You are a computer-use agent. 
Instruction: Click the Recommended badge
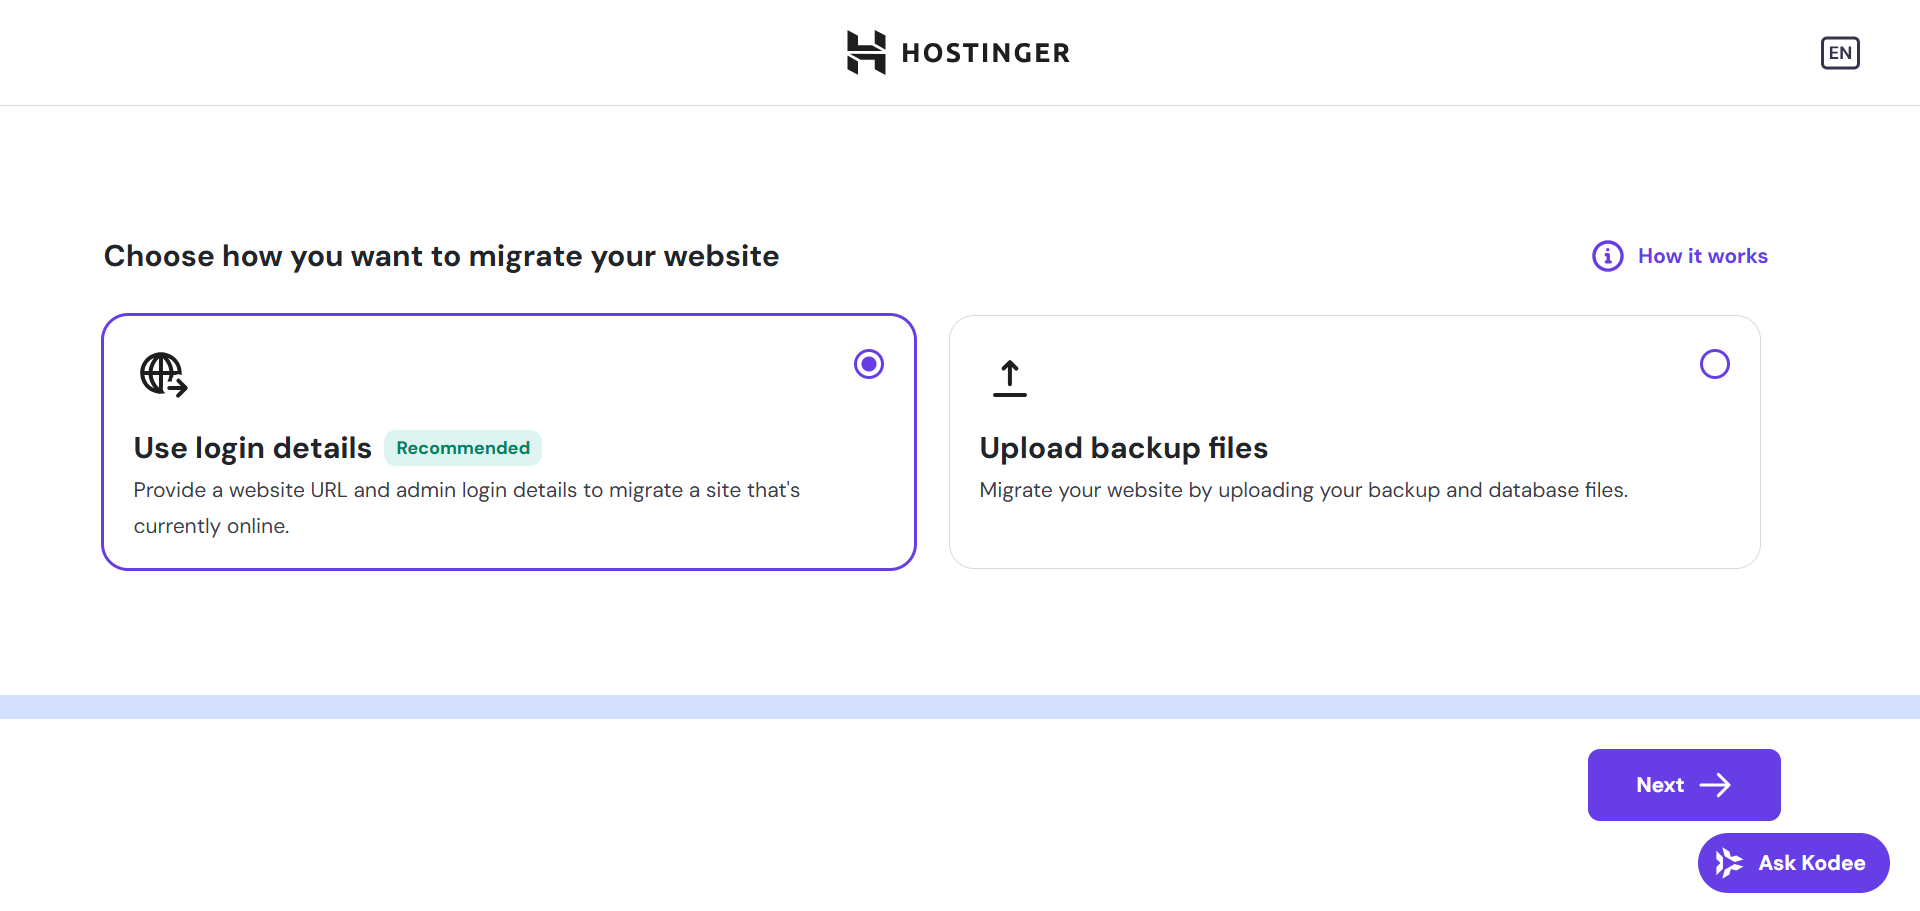463,448
